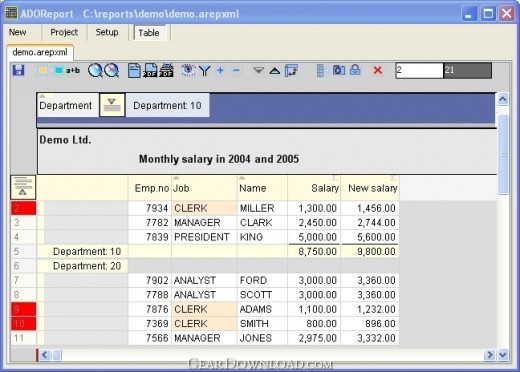The width and height of the screenshot is (520, 372).
Task: Click the funnel filter icon
Action: click(205, 71)
